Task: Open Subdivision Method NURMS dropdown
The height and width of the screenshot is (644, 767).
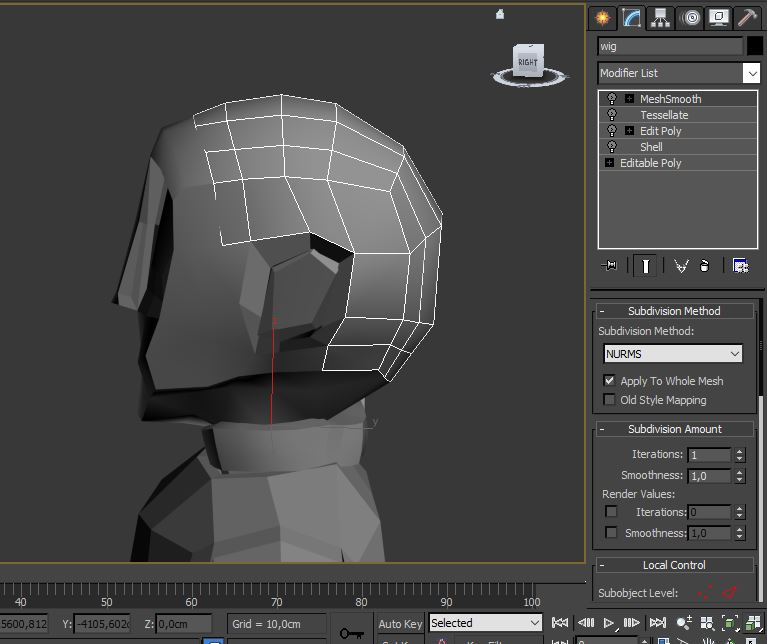Action: (x=673, y=354)
